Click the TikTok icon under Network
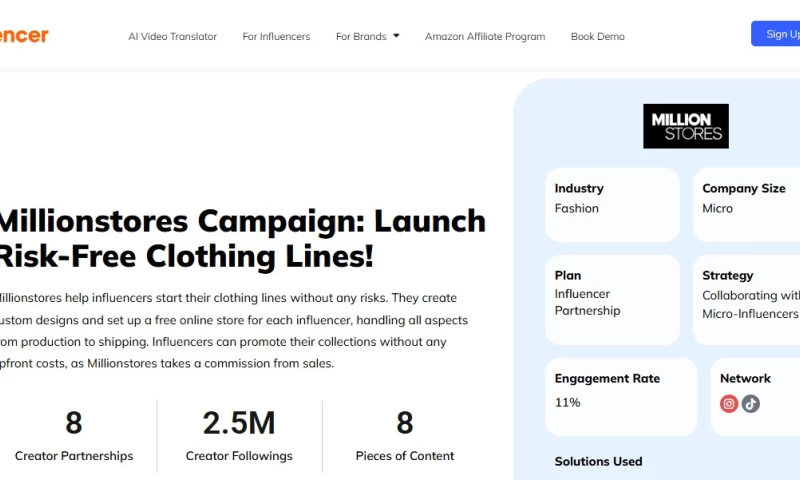 point(751,404)
